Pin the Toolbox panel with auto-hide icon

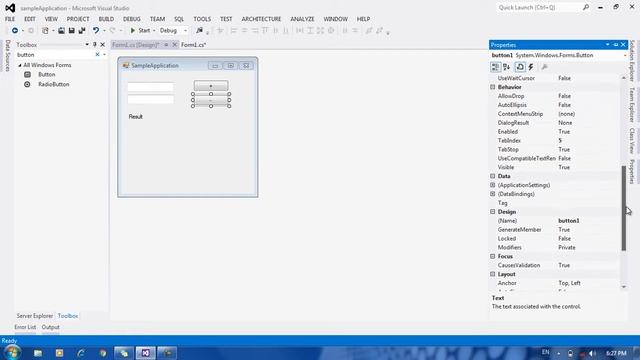(x=95, y=44)
